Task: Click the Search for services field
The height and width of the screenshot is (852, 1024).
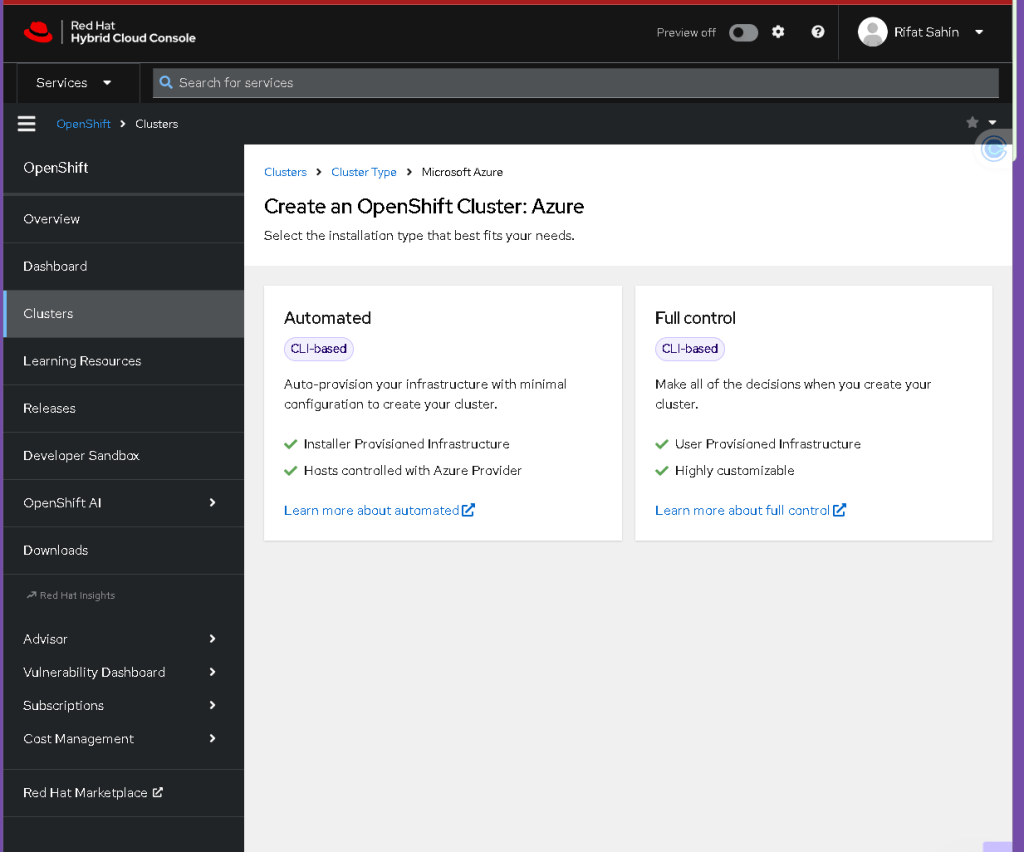Action: (x=575, y=83)
